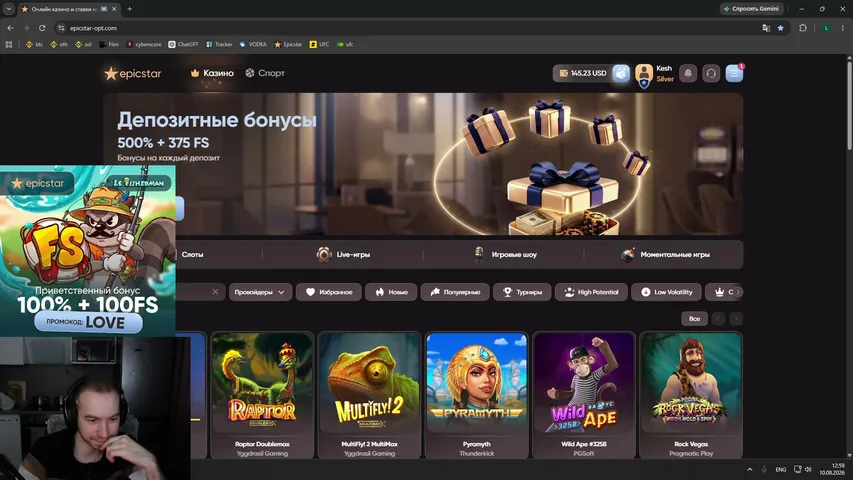Viewport: 853px width, 480px height.
Task: Click the browser back arrow
Action: pyautogui.click(x=10, y=28)
